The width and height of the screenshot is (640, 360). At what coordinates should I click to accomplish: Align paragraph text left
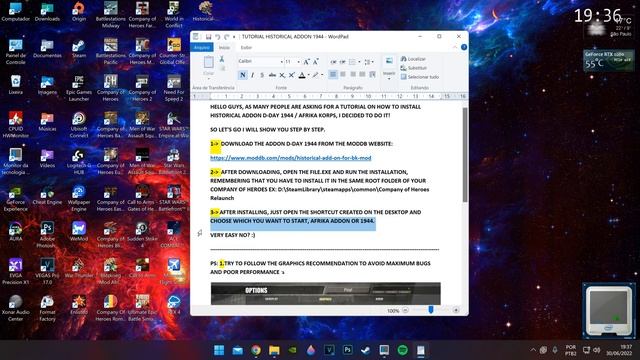click(x=333, y=74)
